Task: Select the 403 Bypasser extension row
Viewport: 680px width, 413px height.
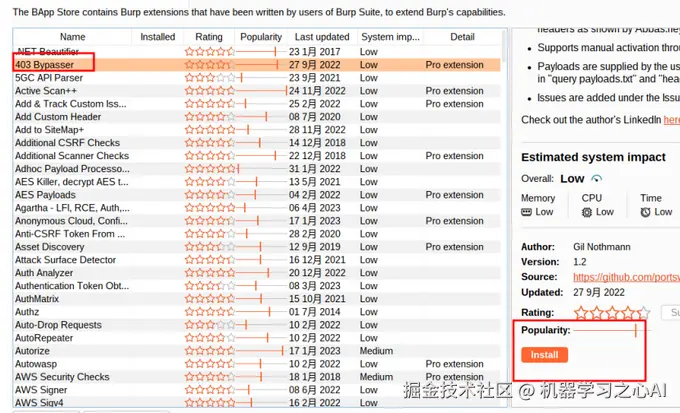Action: point(257,65)
